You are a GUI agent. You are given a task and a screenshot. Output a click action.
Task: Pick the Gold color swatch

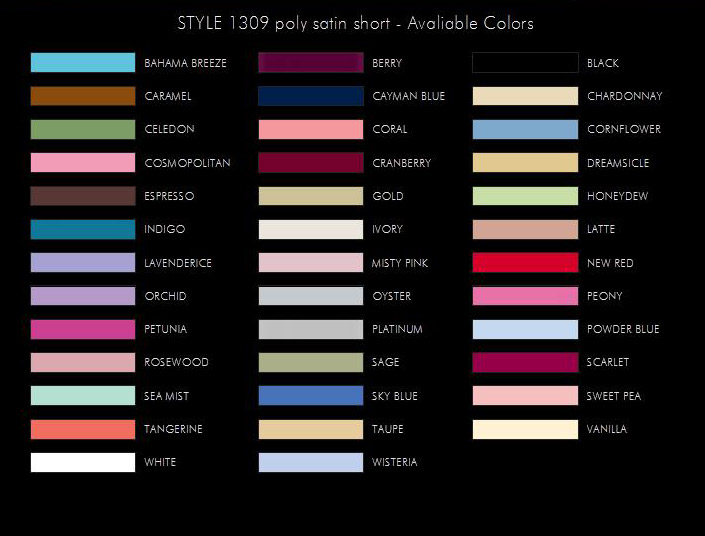click(x=311, y=196)
